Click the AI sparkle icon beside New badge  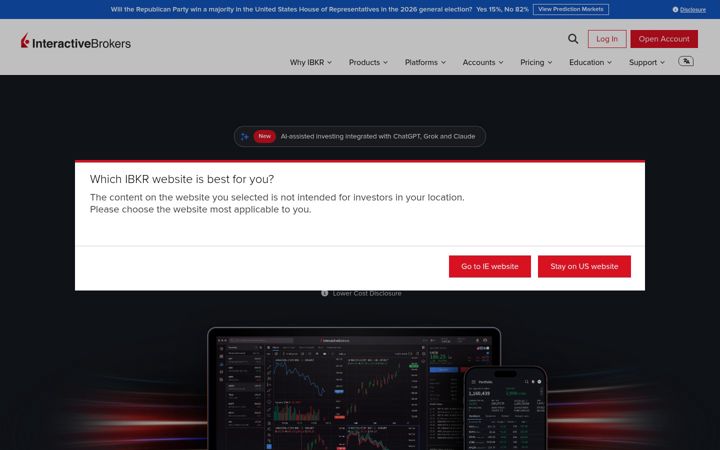pyautogui.click(x=245, y=137)
